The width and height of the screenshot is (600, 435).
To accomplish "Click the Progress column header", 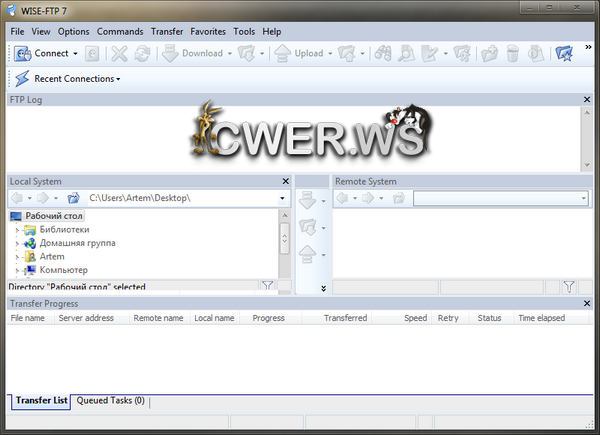I will coord(268,318).
